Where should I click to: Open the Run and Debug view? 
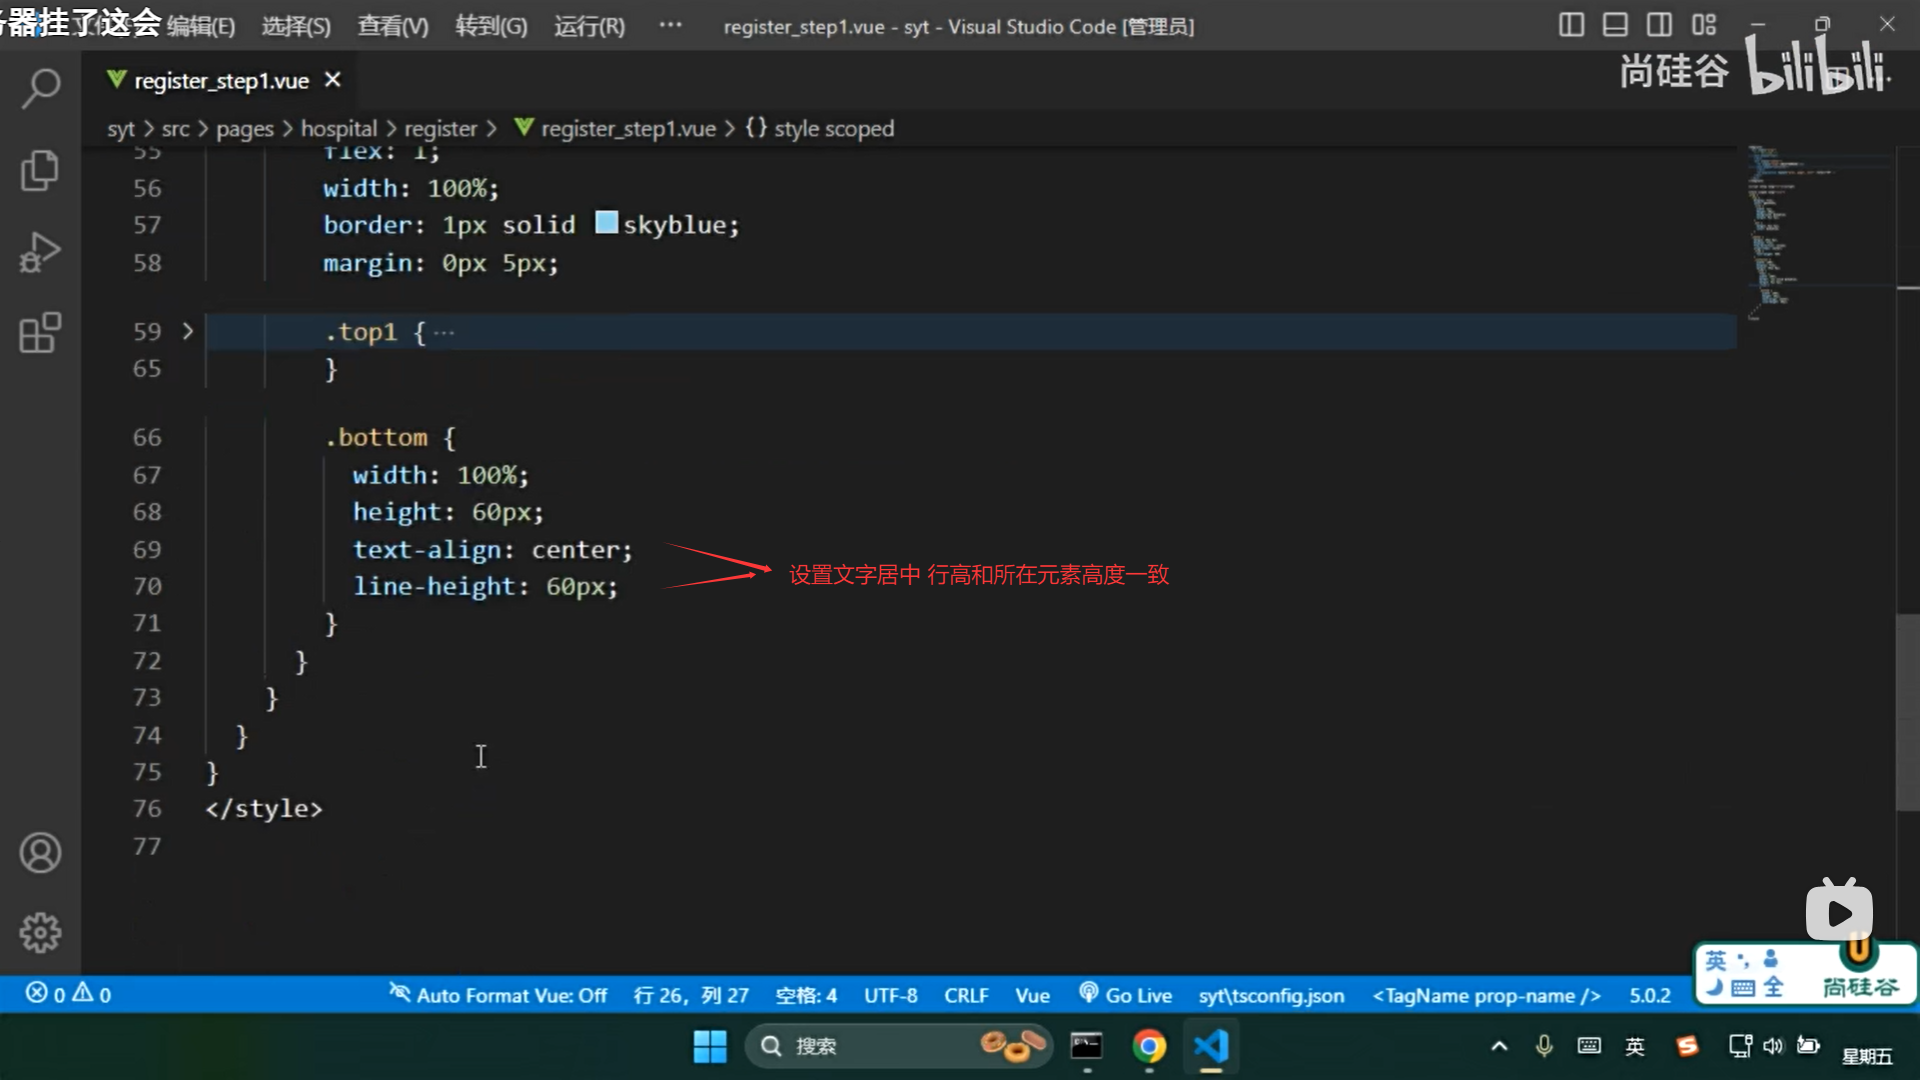tap(40, 252)
